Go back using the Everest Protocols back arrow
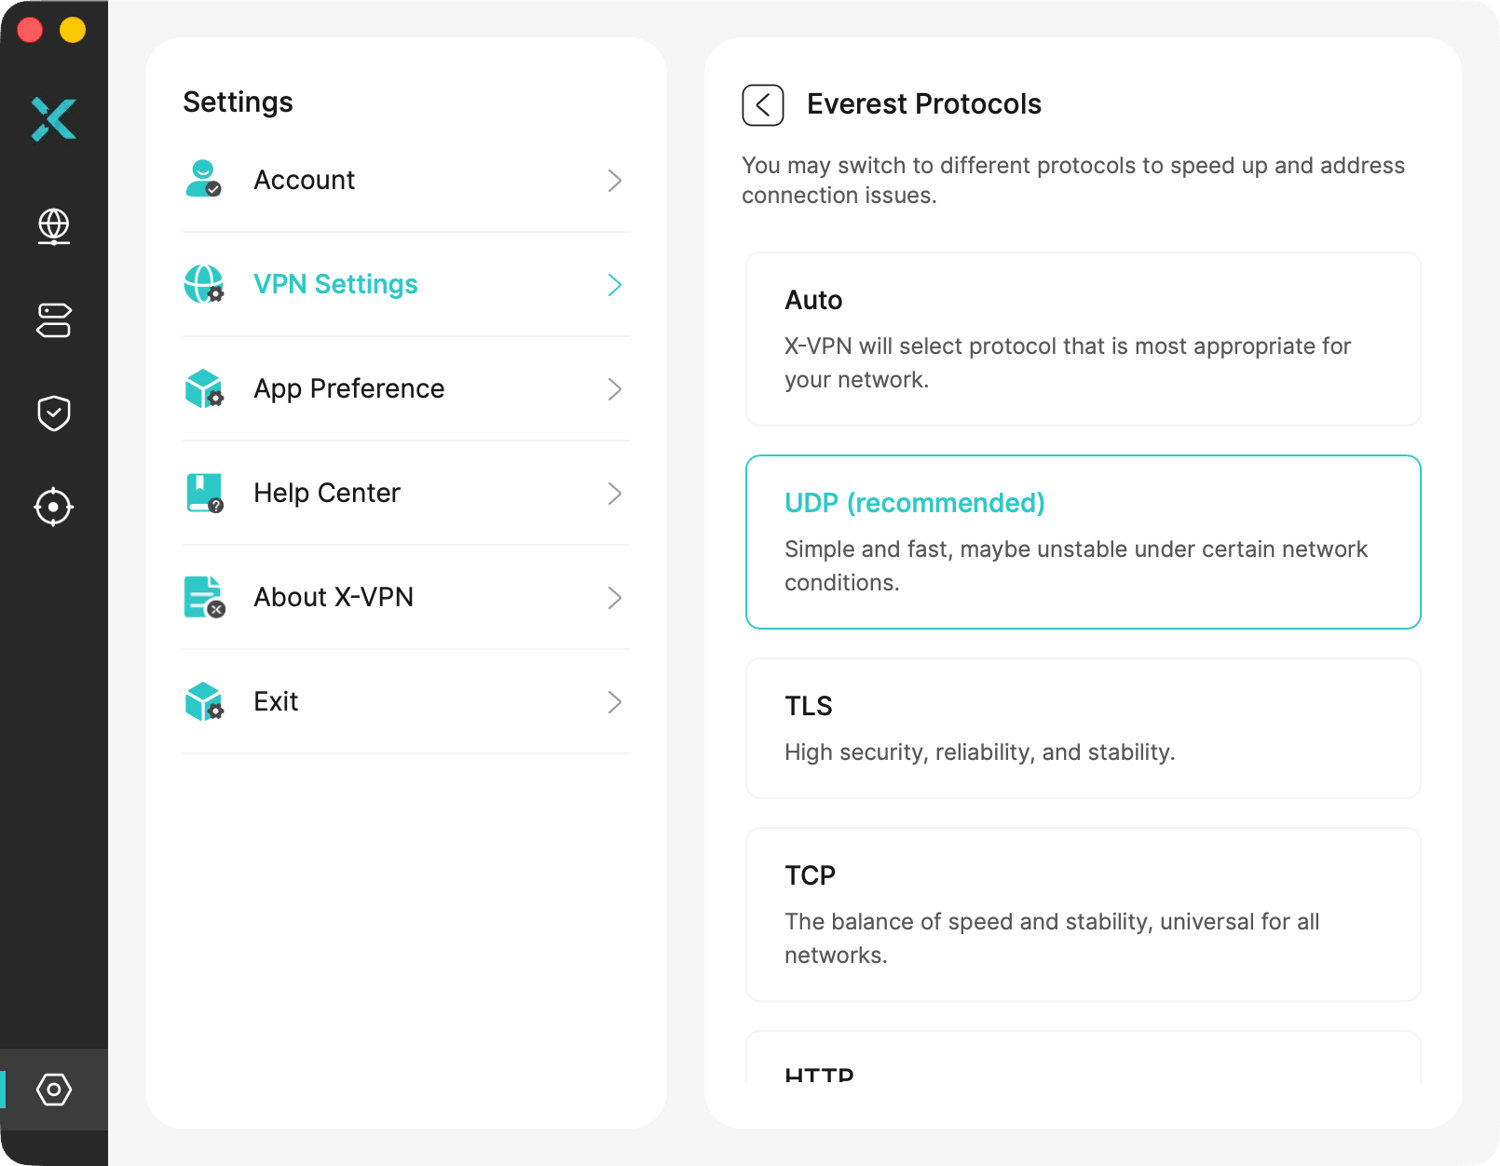1500x1166 pixels. [763, 105]
